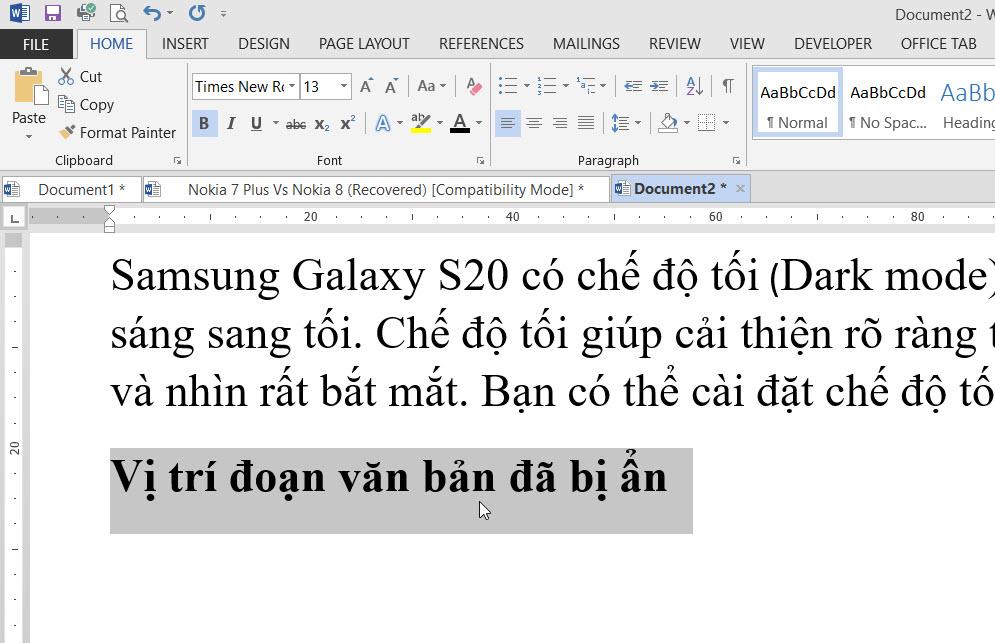
Task: Apply Superscript formatting
Action: click(x=346, y=122)
